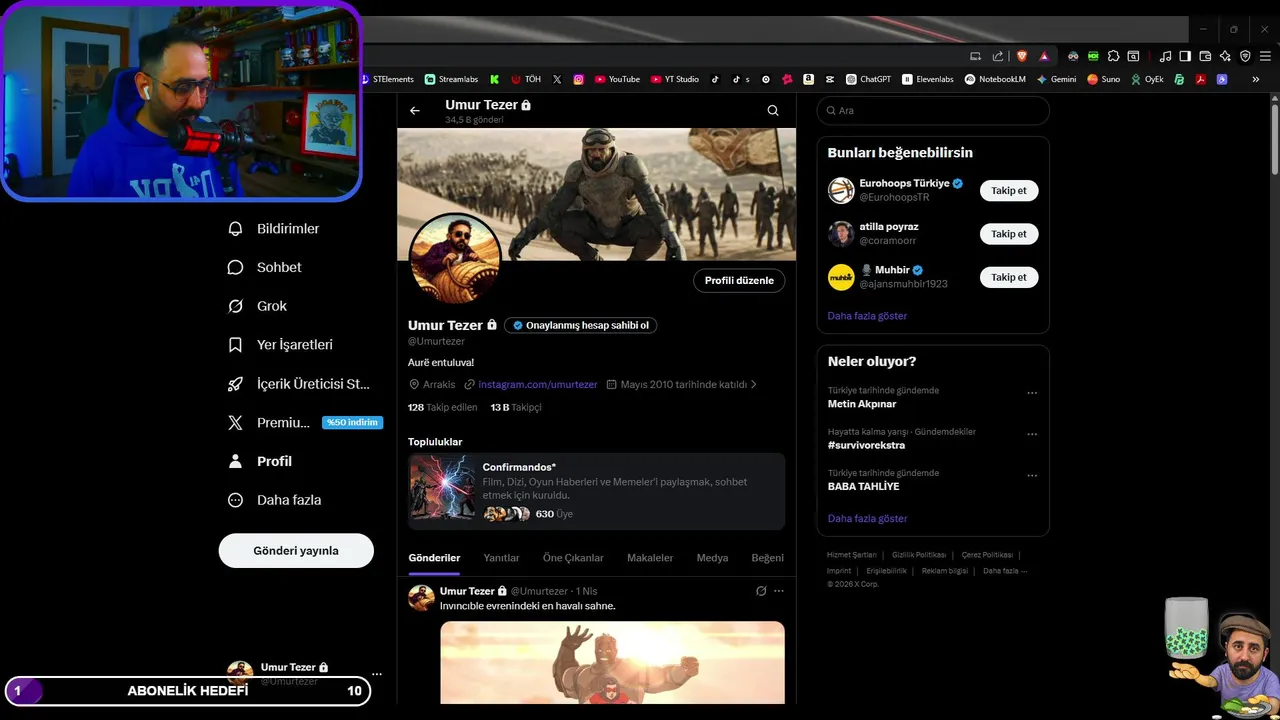Image resolution: width=1280 pixels, height=720 pixels.
Task: Click Daha fazla göster under Neler oluyor
Action: (x=867, y=519)
